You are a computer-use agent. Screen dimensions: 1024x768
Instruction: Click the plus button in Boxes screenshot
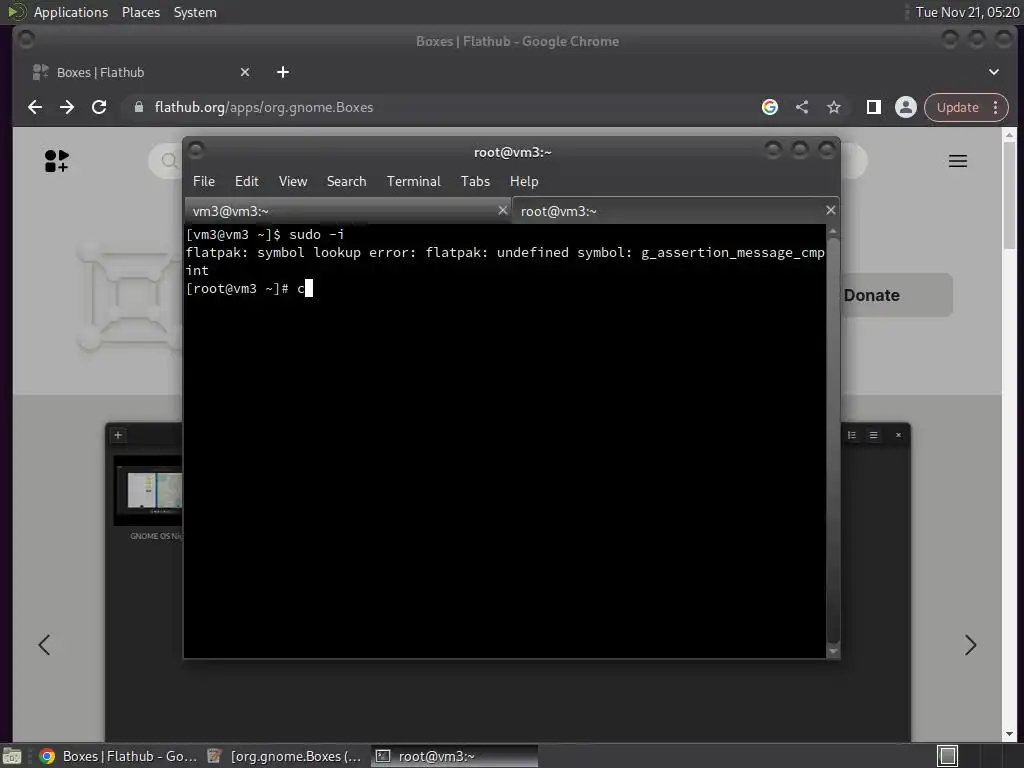click(x=118, y=435)
